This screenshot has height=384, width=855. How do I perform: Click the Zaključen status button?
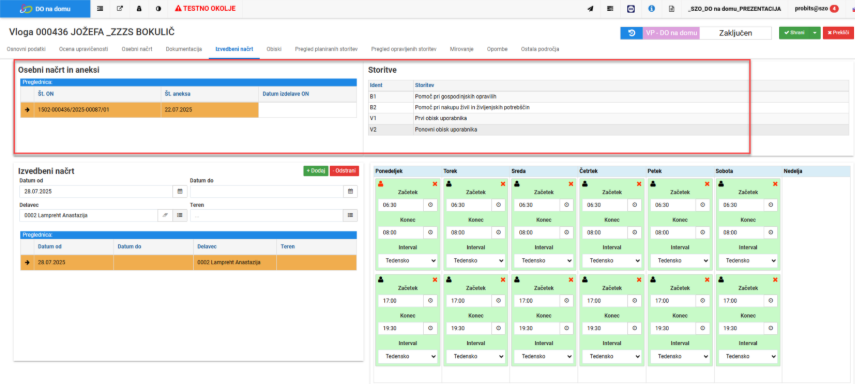(735, 33)
